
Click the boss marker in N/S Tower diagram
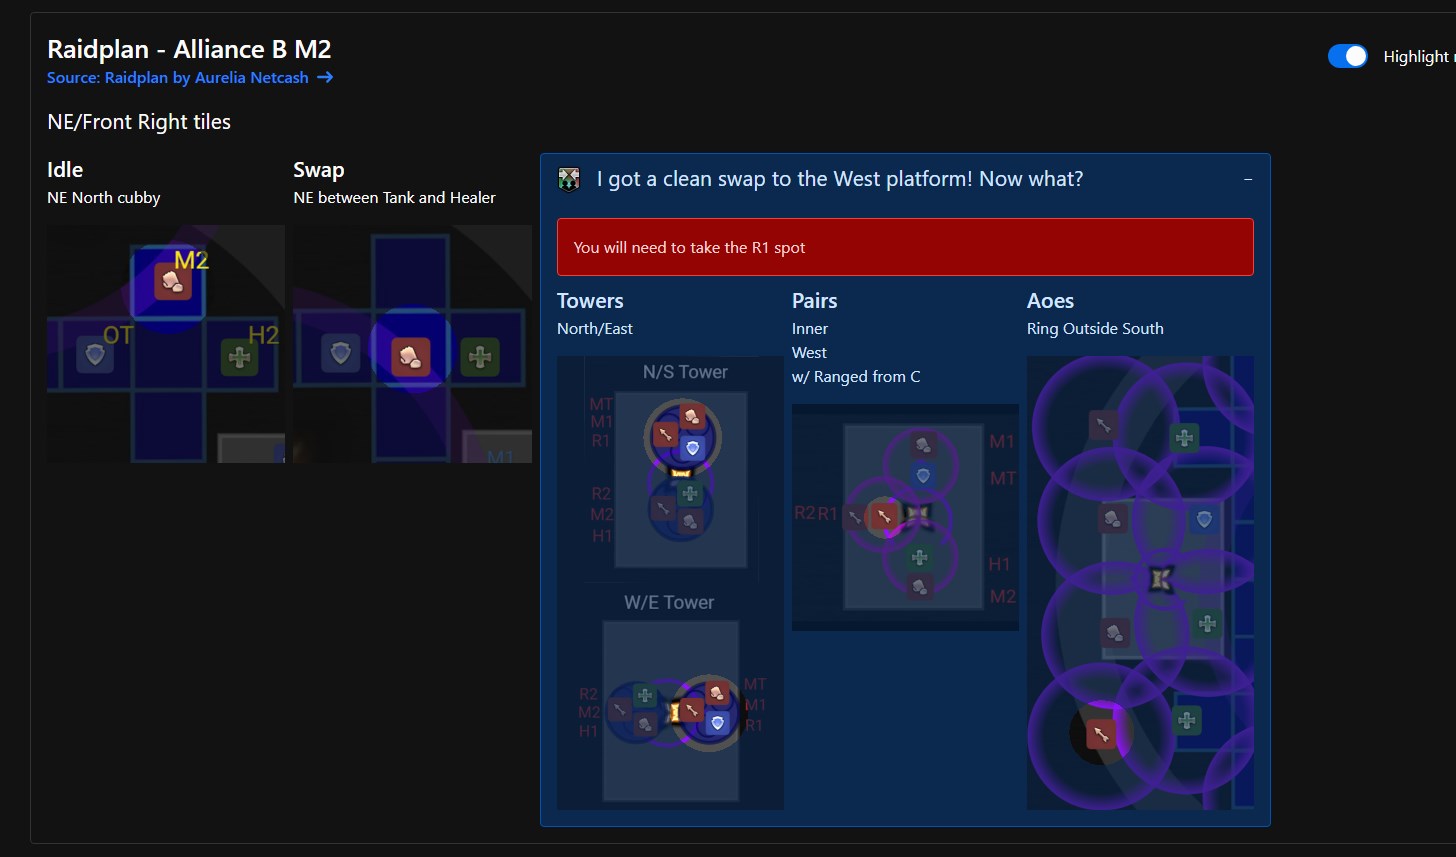(681, 473)
